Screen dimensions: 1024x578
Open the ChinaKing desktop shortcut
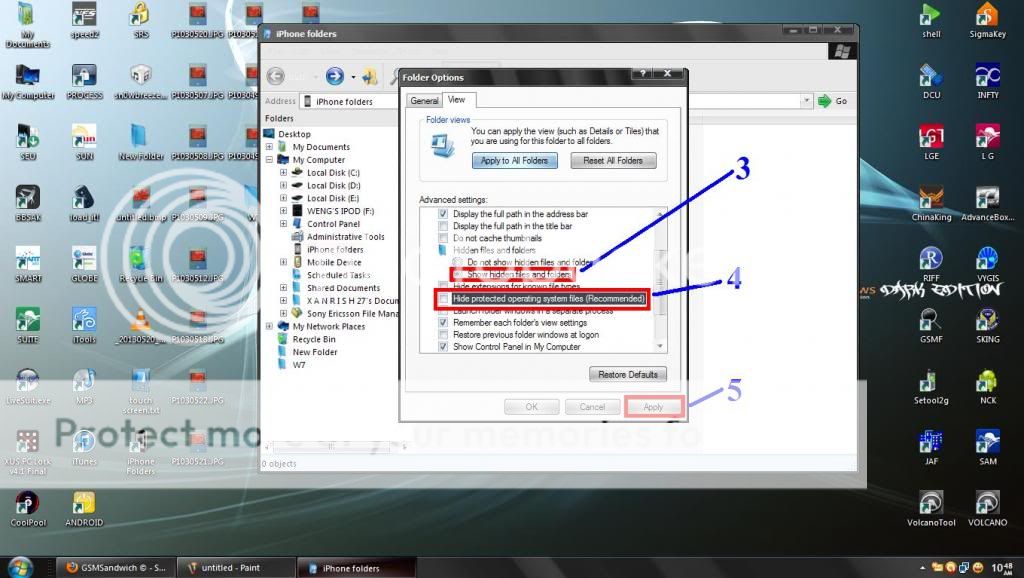click(x=931, y=199)
